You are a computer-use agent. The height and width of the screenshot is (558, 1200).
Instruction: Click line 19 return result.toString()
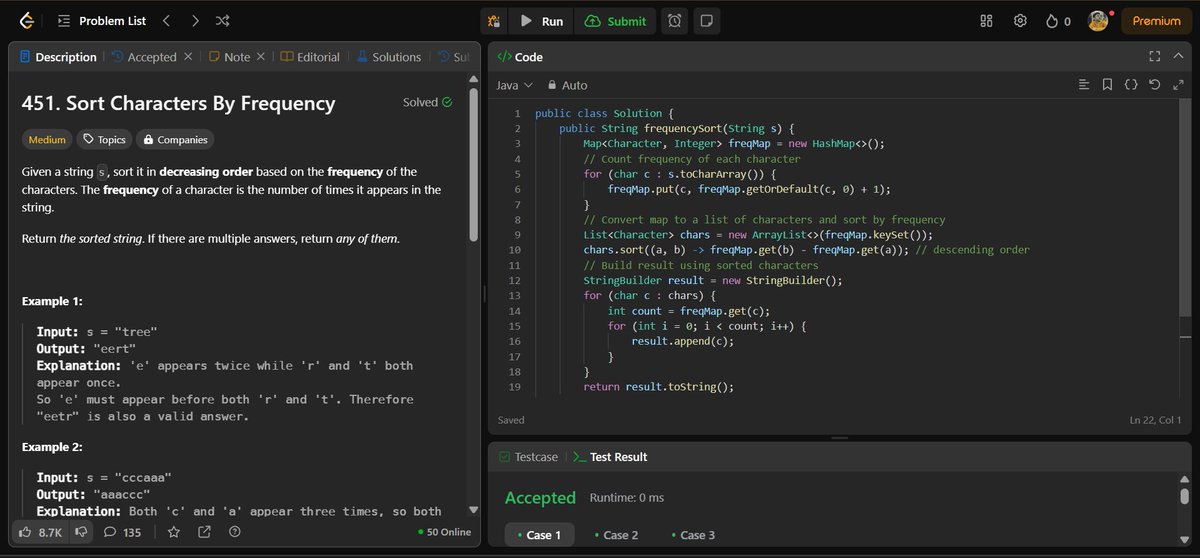click(659, 387)
